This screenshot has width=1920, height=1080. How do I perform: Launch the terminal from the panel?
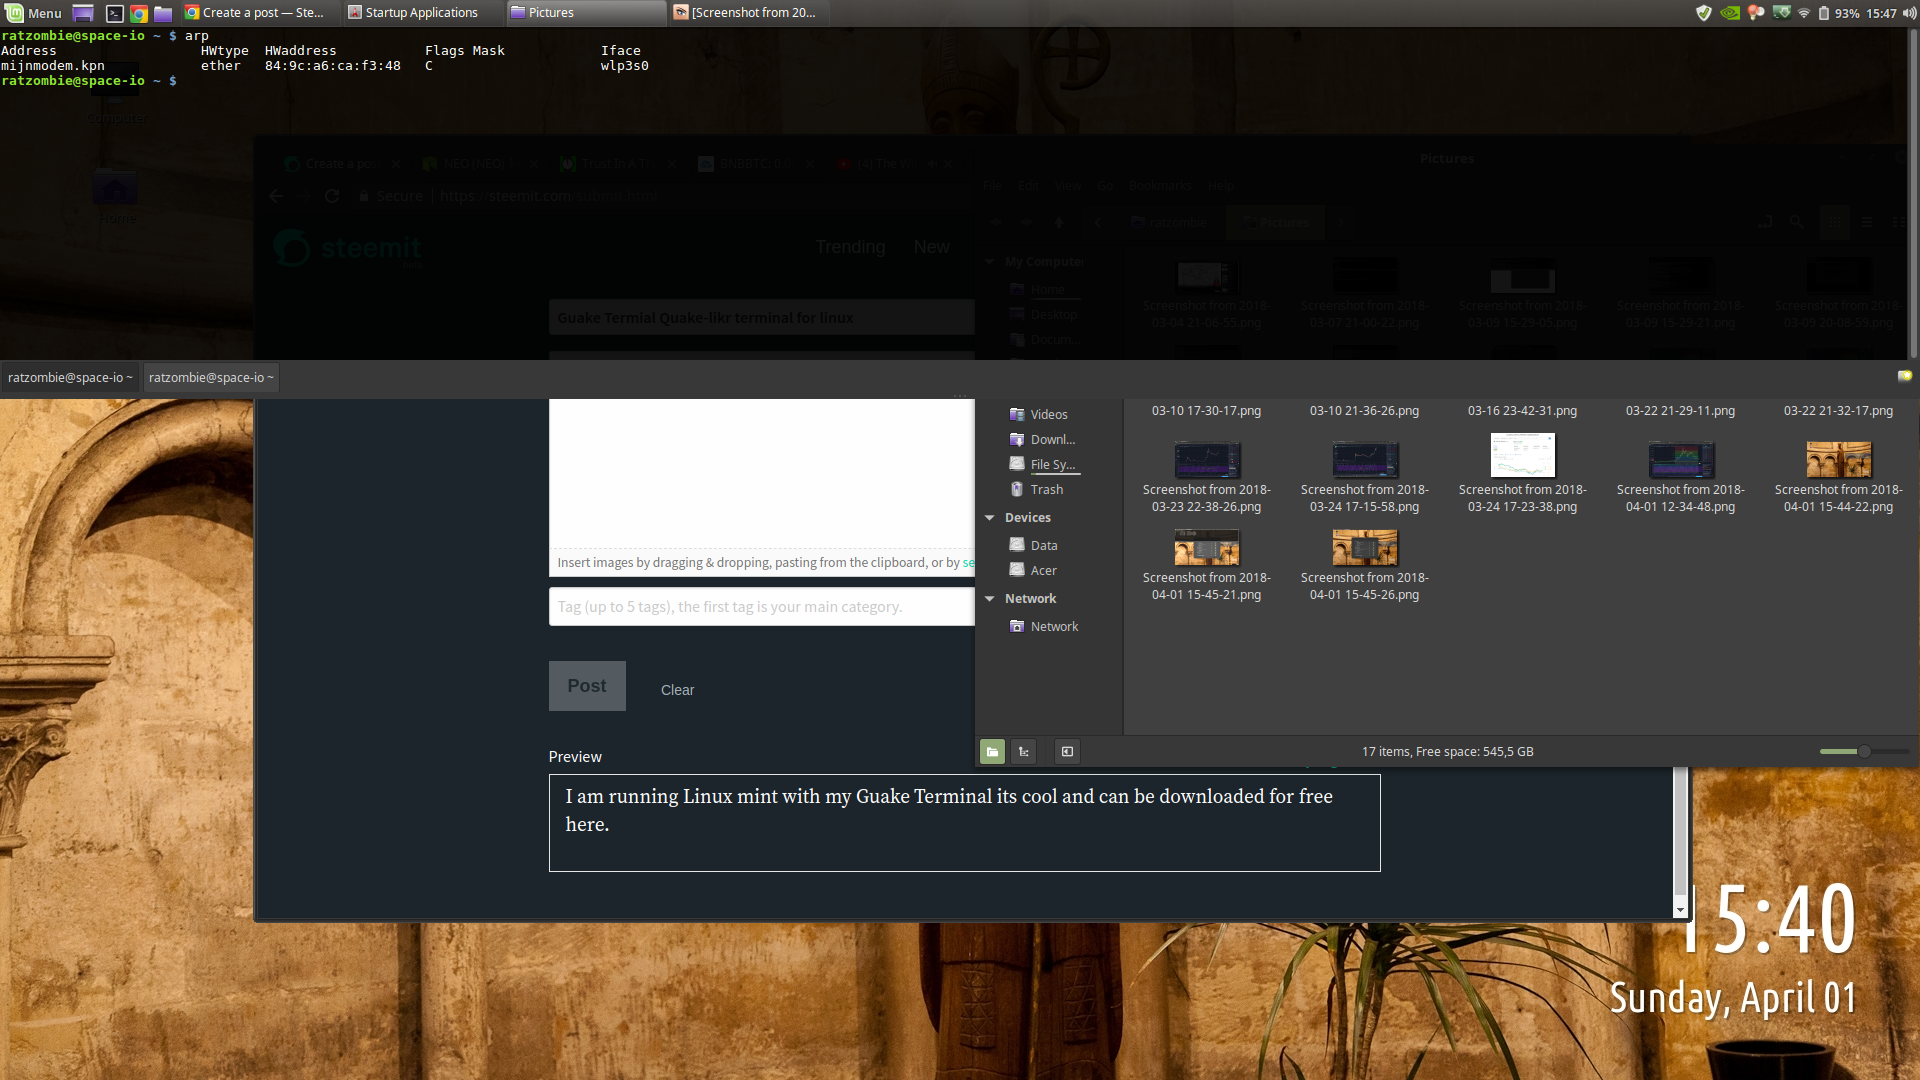coord(115,13)
